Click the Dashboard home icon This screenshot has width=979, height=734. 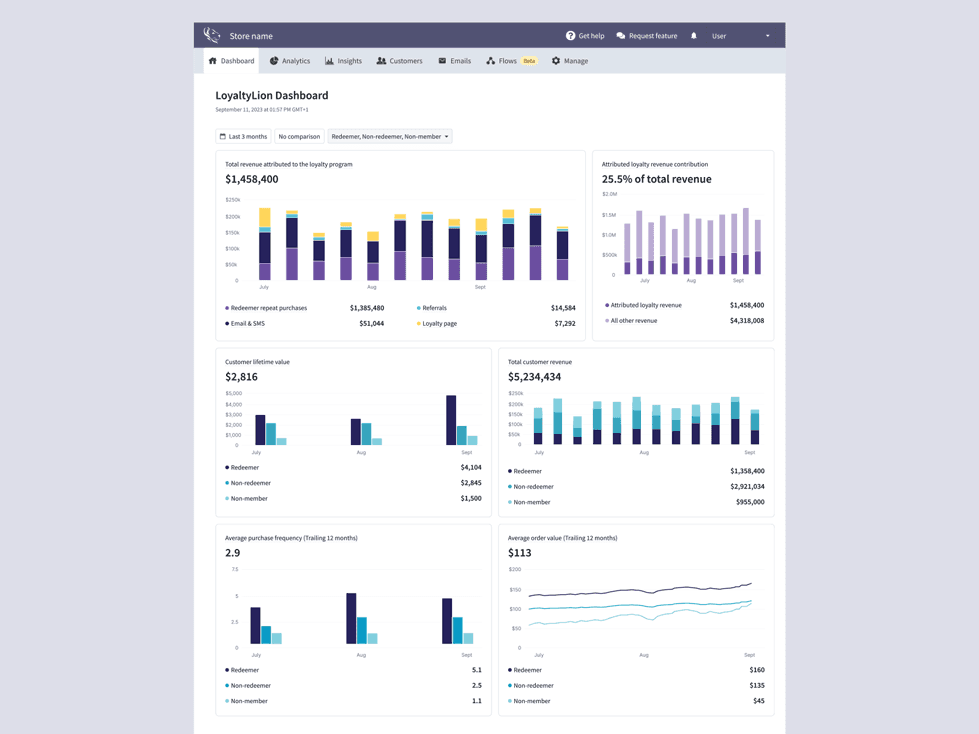(212, 60)
